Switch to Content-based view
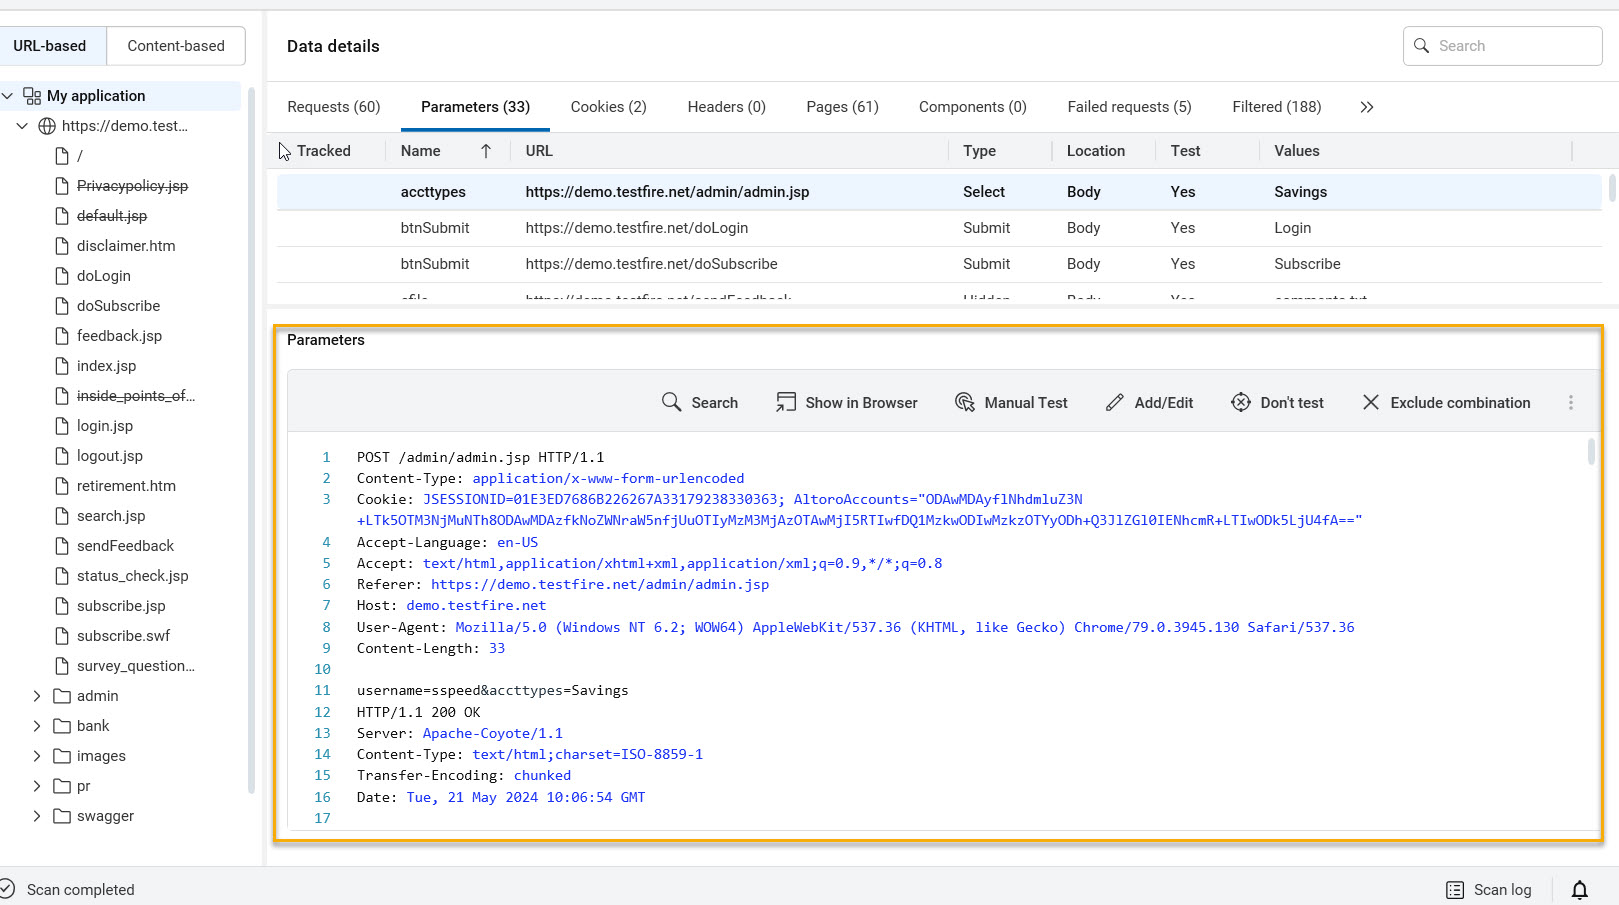The image size is (1619, 905). pos(176,46)
